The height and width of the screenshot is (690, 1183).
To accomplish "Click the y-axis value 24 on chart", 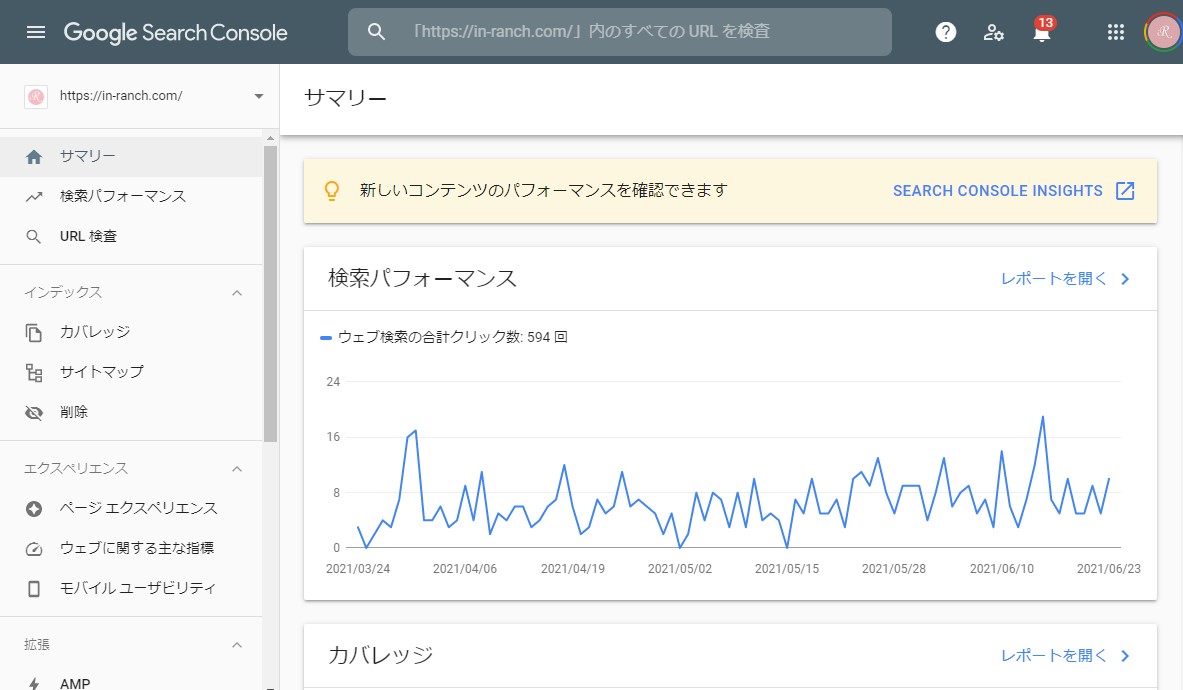I will point(333,382).
